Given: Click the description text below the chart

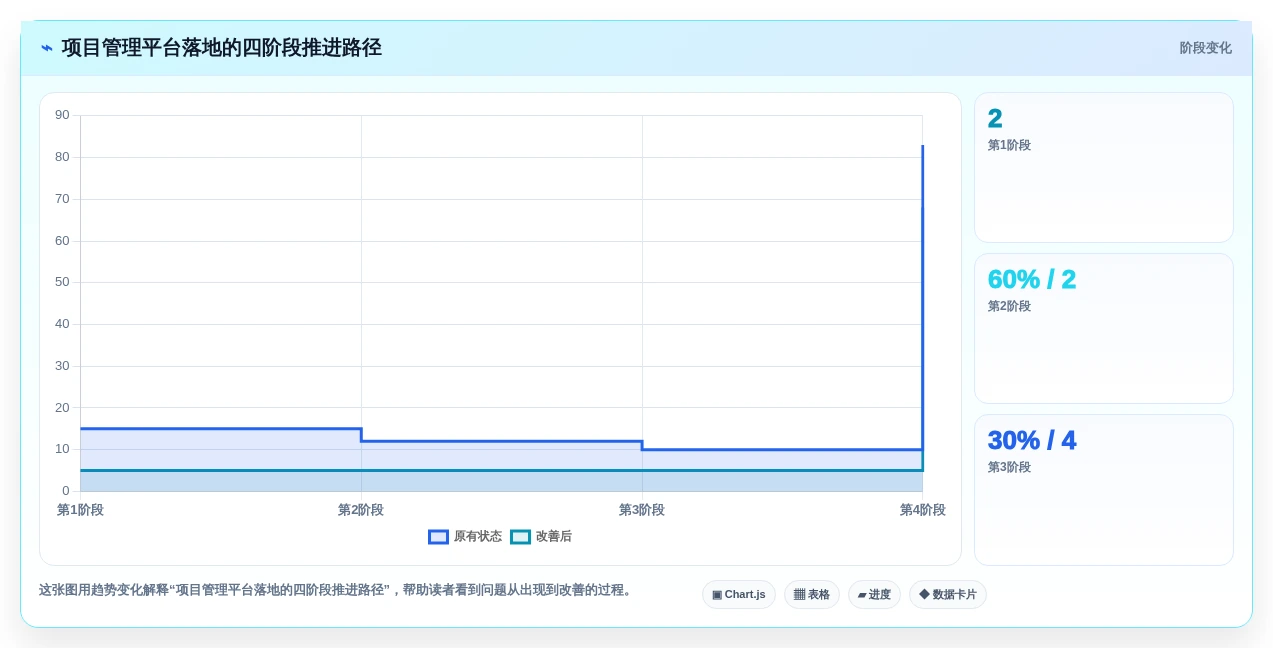Looking at the screenshot, I should point(338,590).
